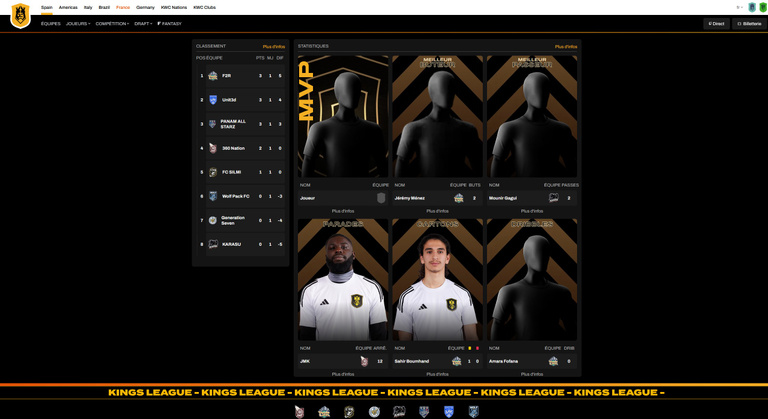Switch to the Germany league tab

click(x=145, y=7)
